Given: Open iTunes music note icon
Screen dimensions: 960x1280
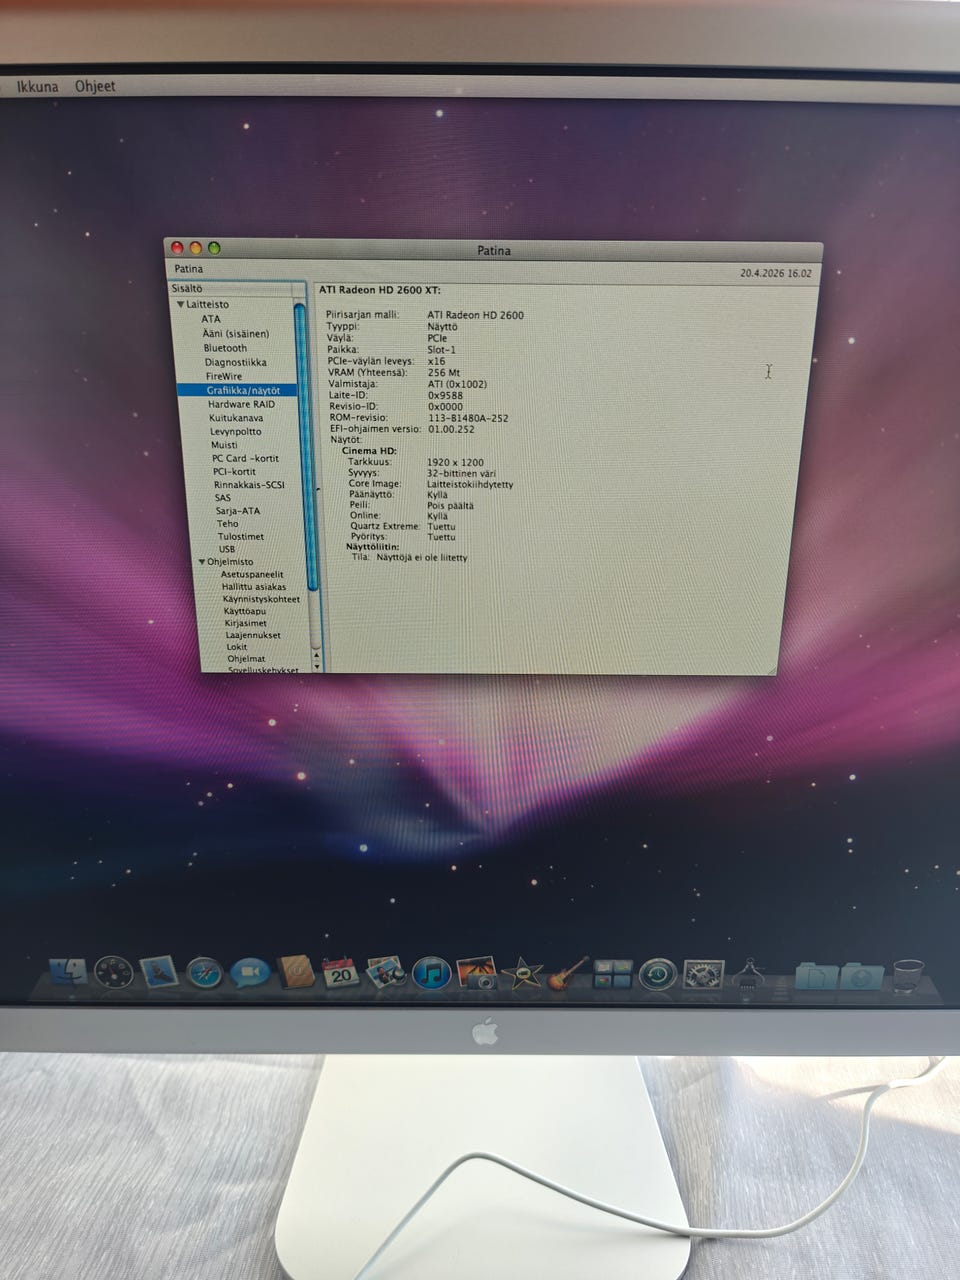Looking at the screenshot, I should click(x=432, y=972).
